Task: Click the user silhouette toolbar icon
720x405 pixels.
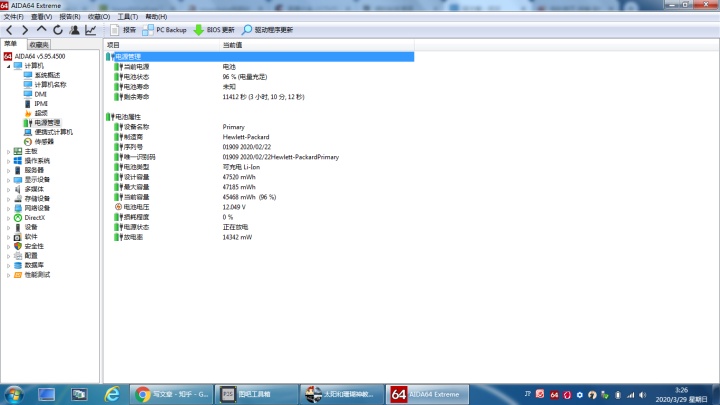Action: point(74,30)
